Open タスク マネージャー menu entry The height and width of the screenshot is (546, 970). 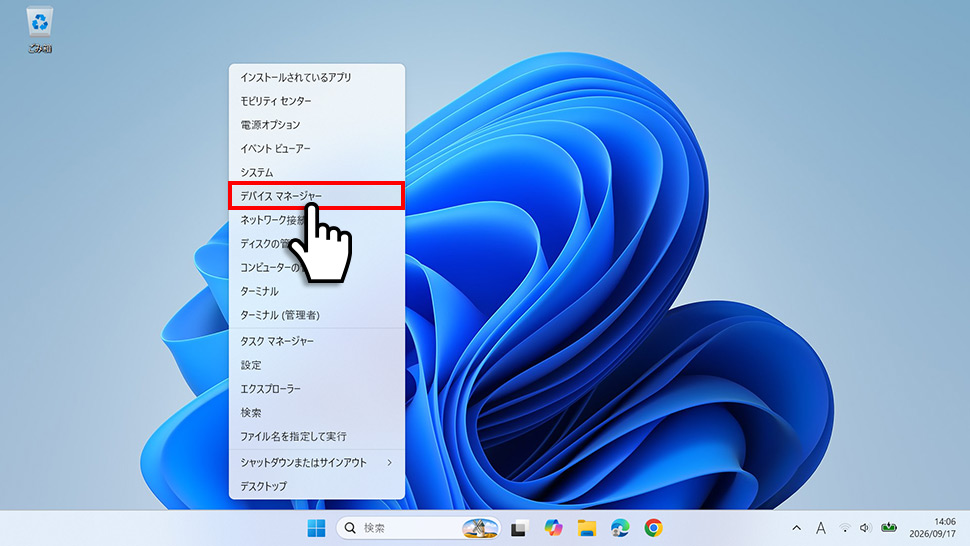point(317,341)
